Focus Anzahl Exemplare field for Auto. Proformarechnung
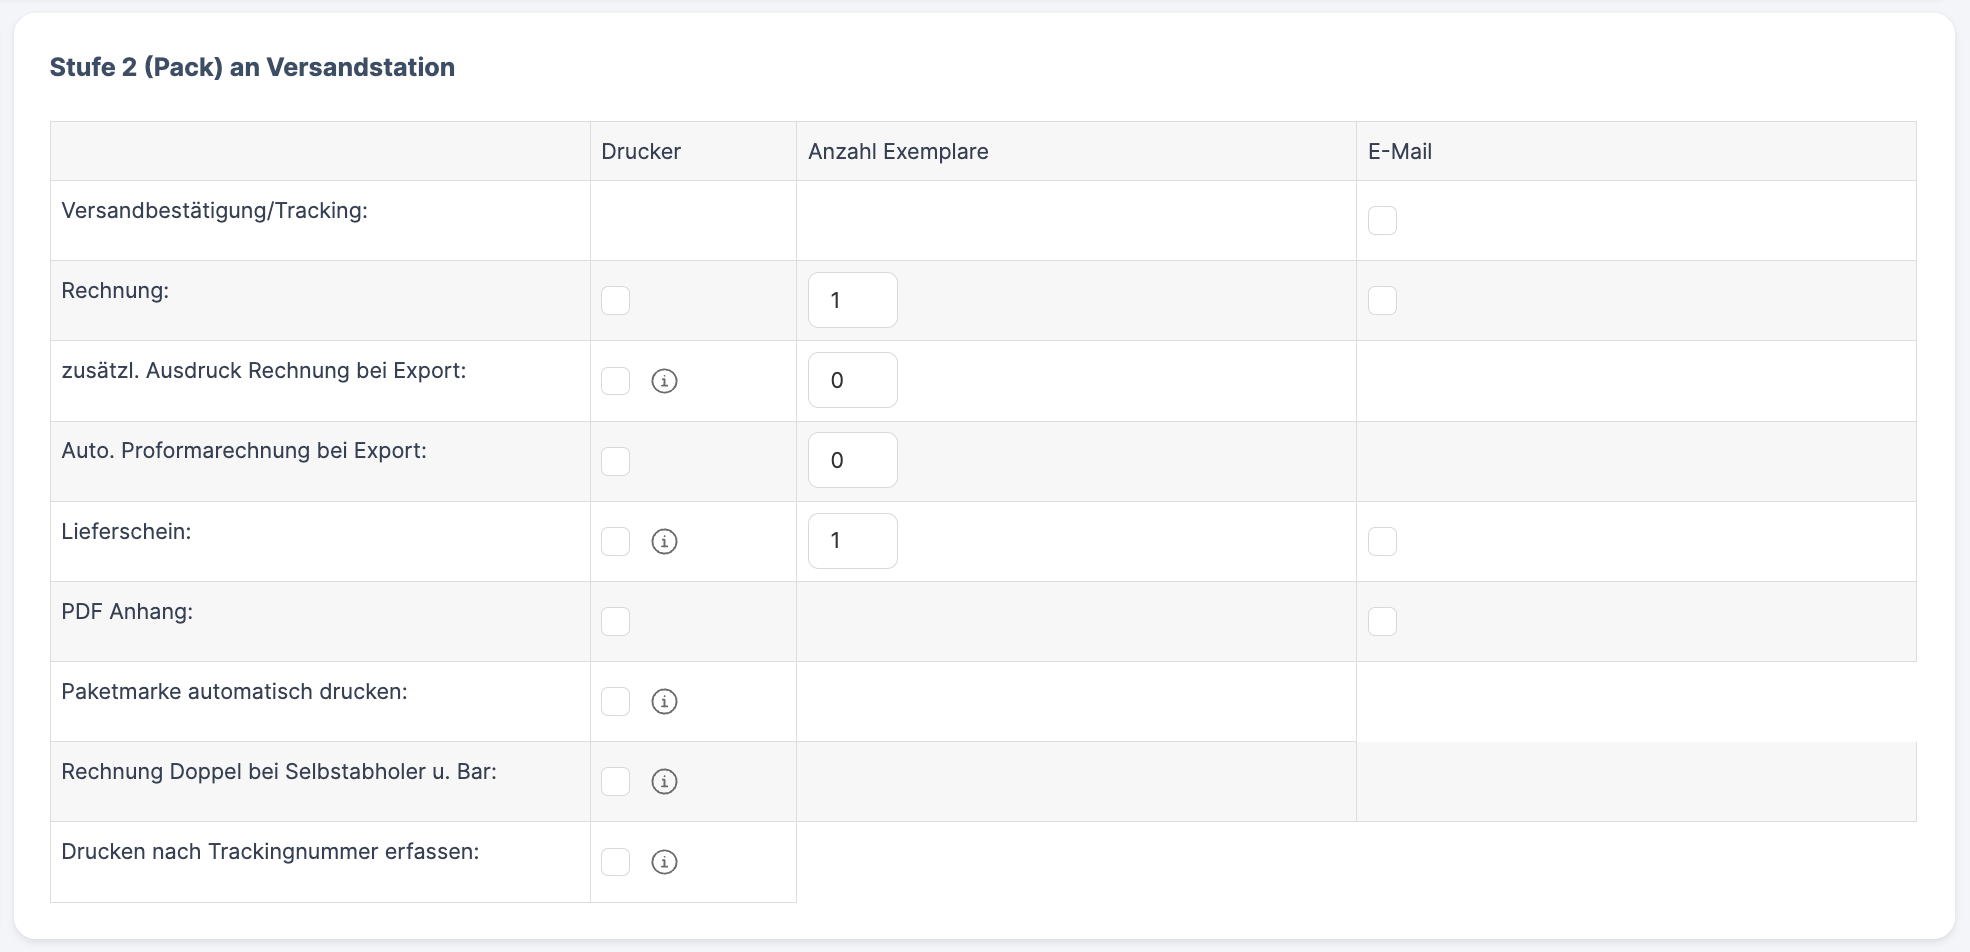1970x952 pixels. click(852, 460)
